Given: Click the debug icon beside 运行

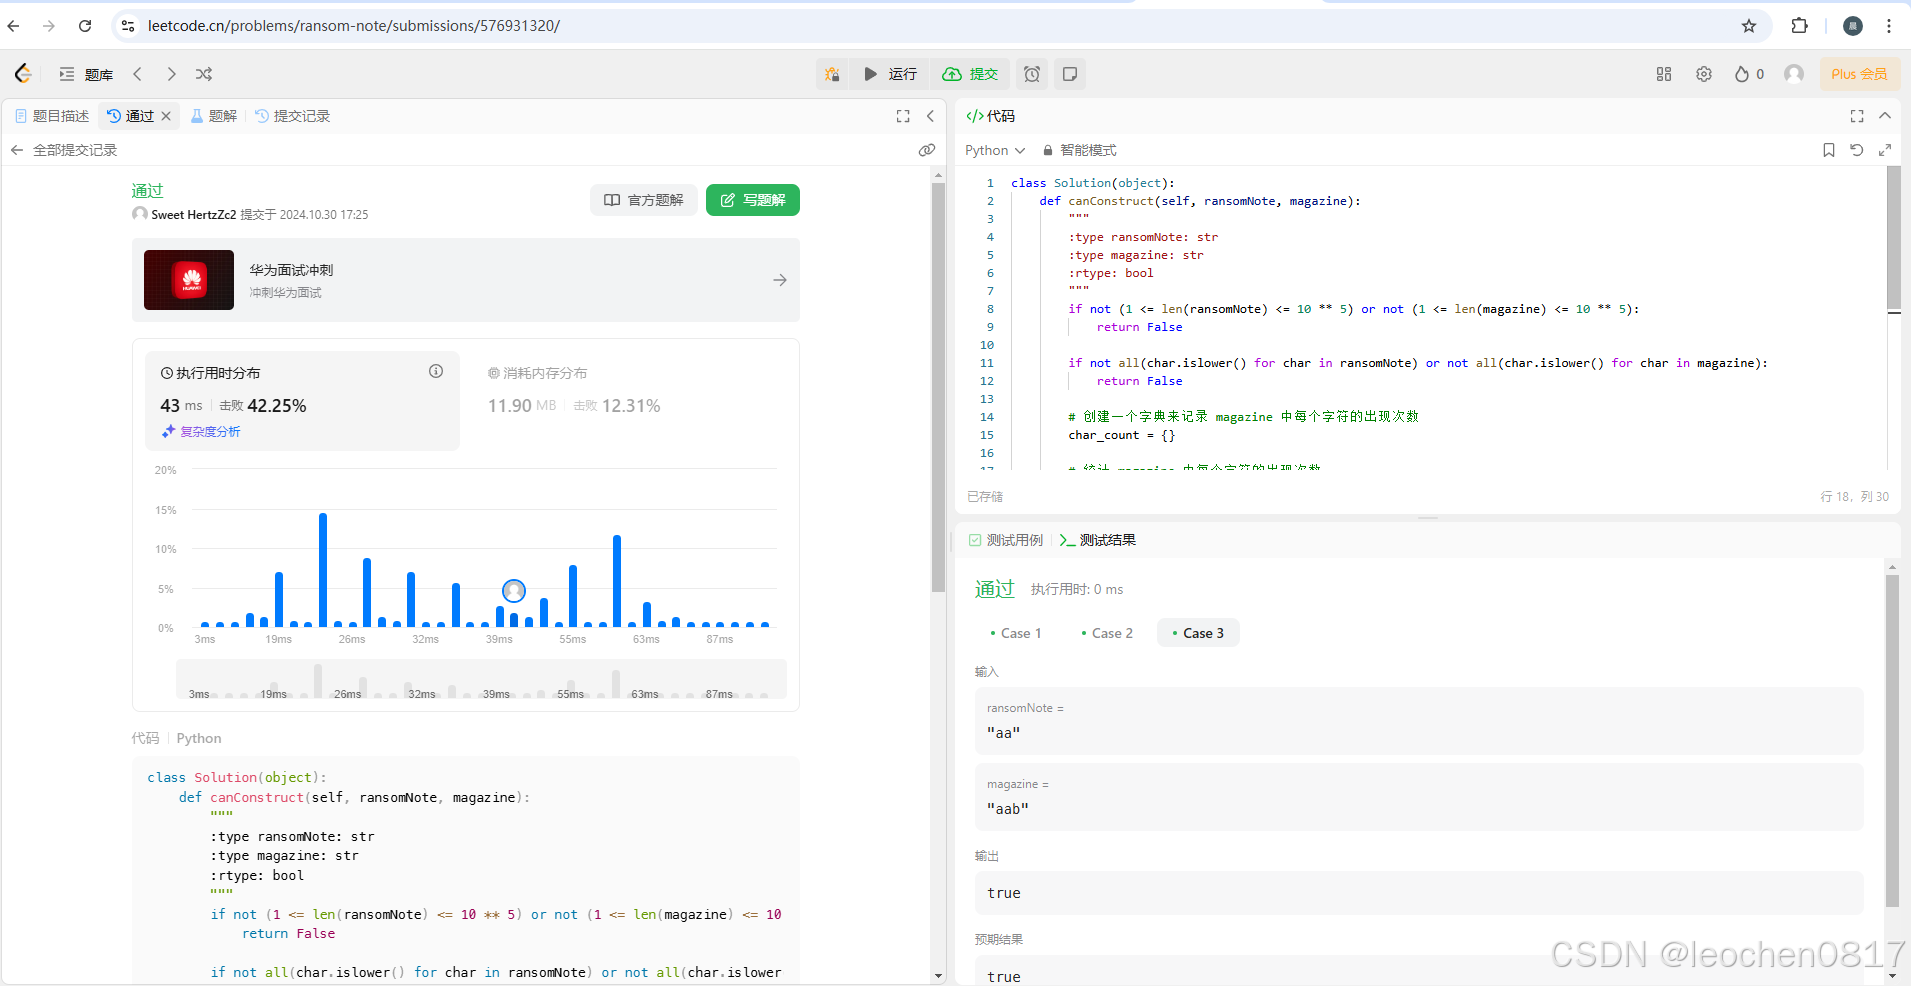Looking at the screenshot, I should [x=832, y=74].
